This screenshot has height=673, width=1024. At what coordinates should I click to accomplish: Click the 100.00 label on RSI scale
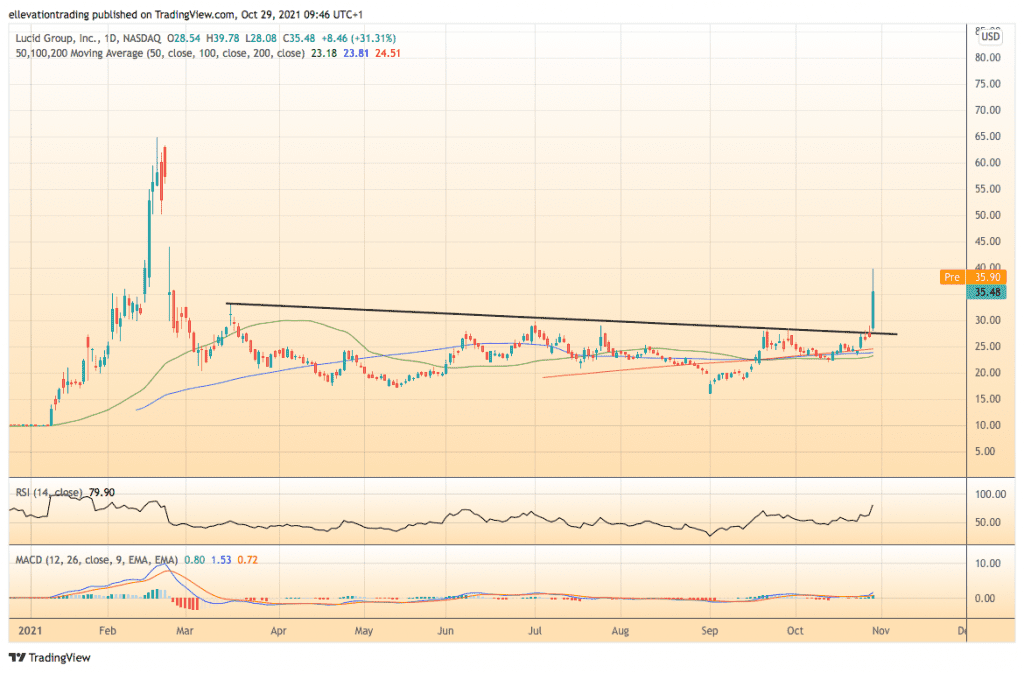(990, 494)
